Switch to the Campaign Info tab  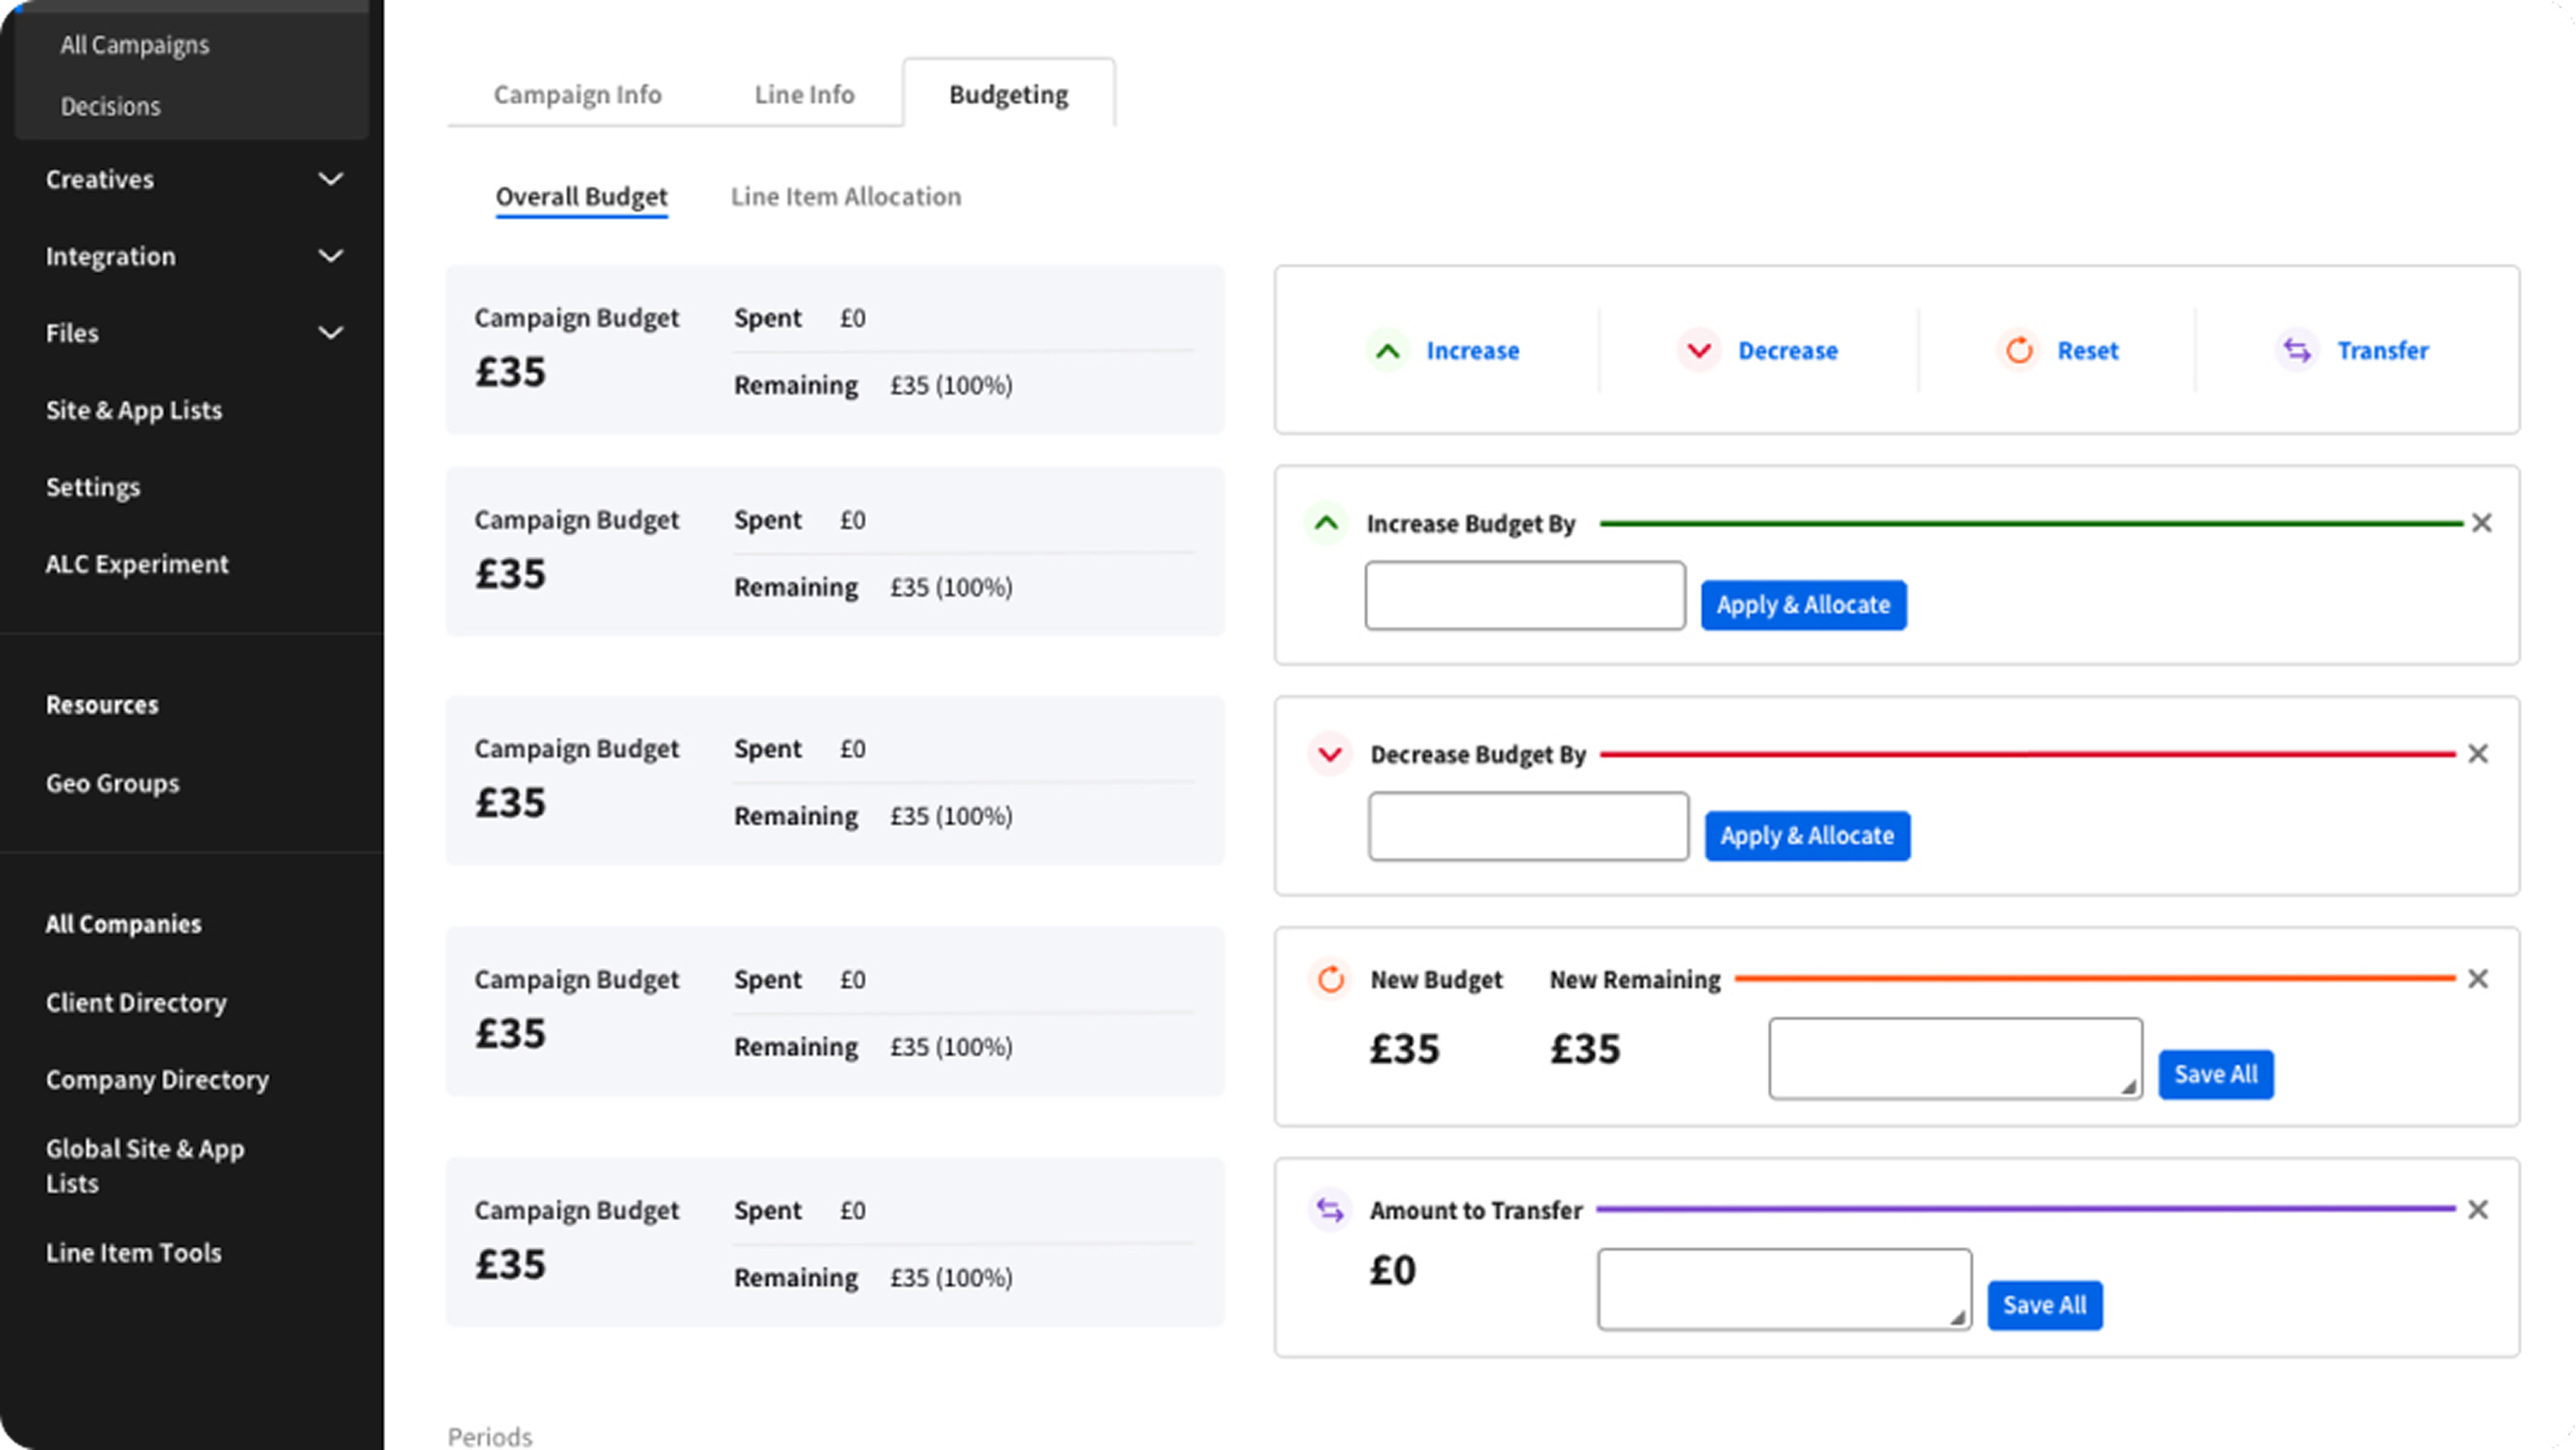coord(577,94)
